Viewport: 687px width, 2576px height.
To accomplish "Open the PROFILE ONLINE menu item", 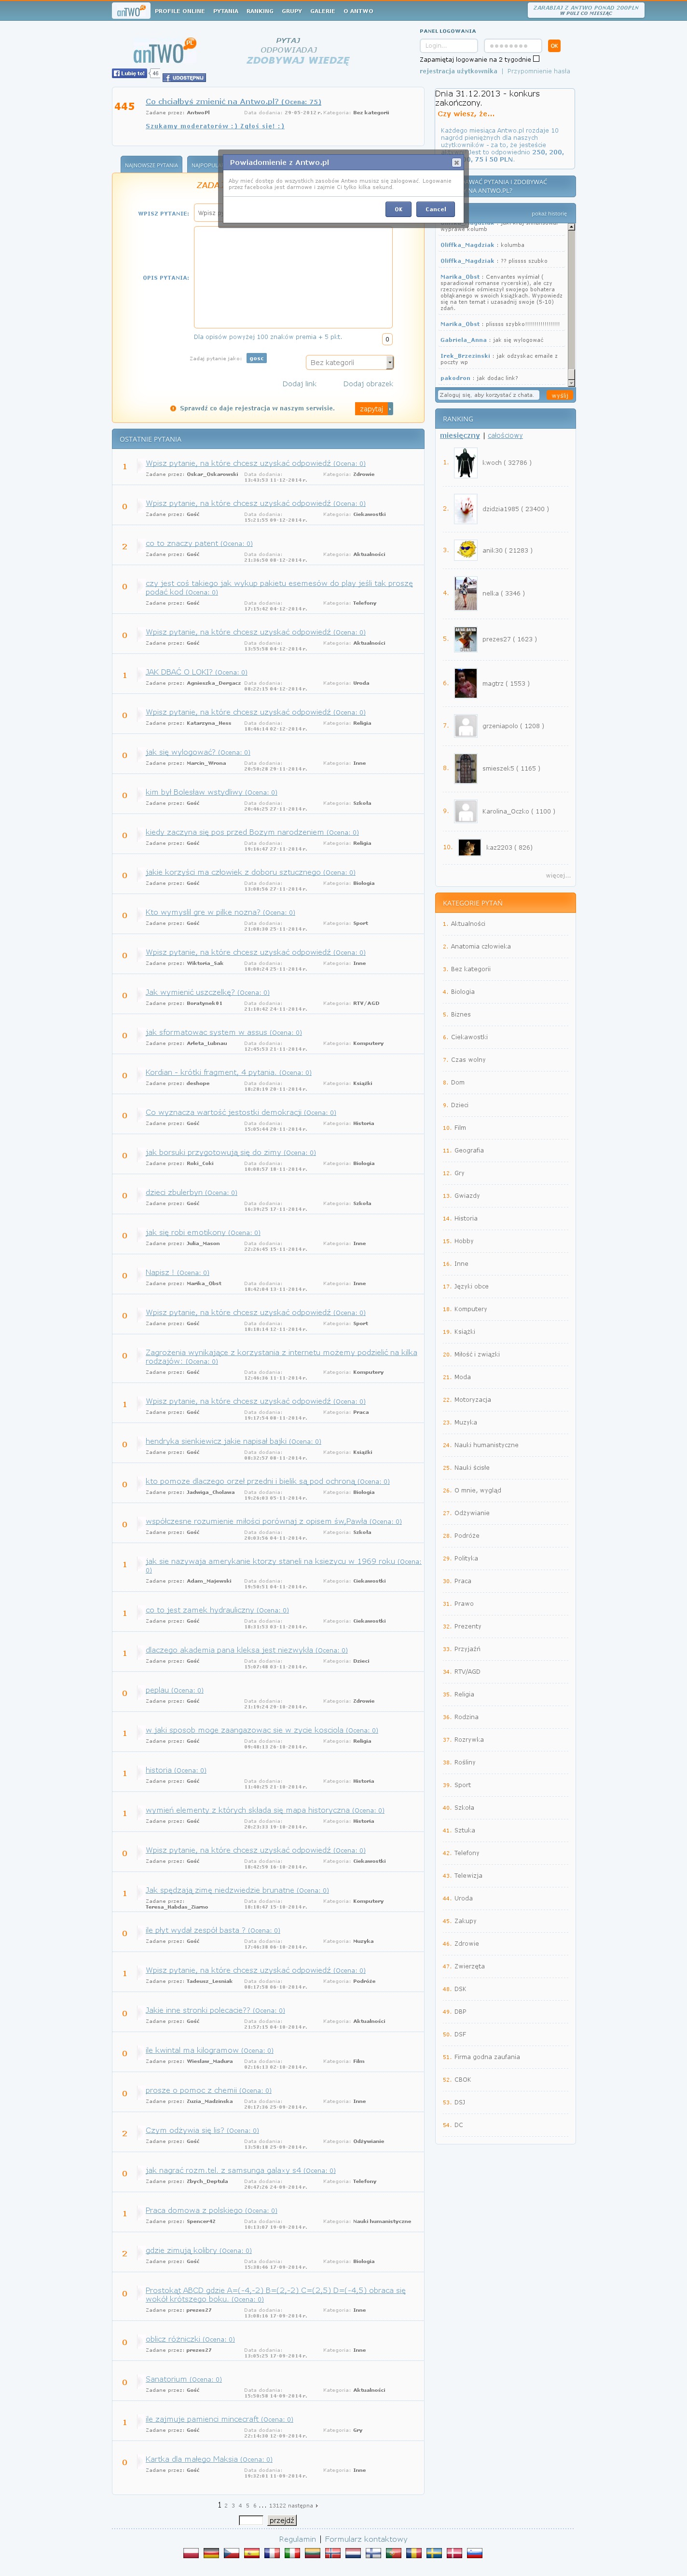I will click(179, 11).
